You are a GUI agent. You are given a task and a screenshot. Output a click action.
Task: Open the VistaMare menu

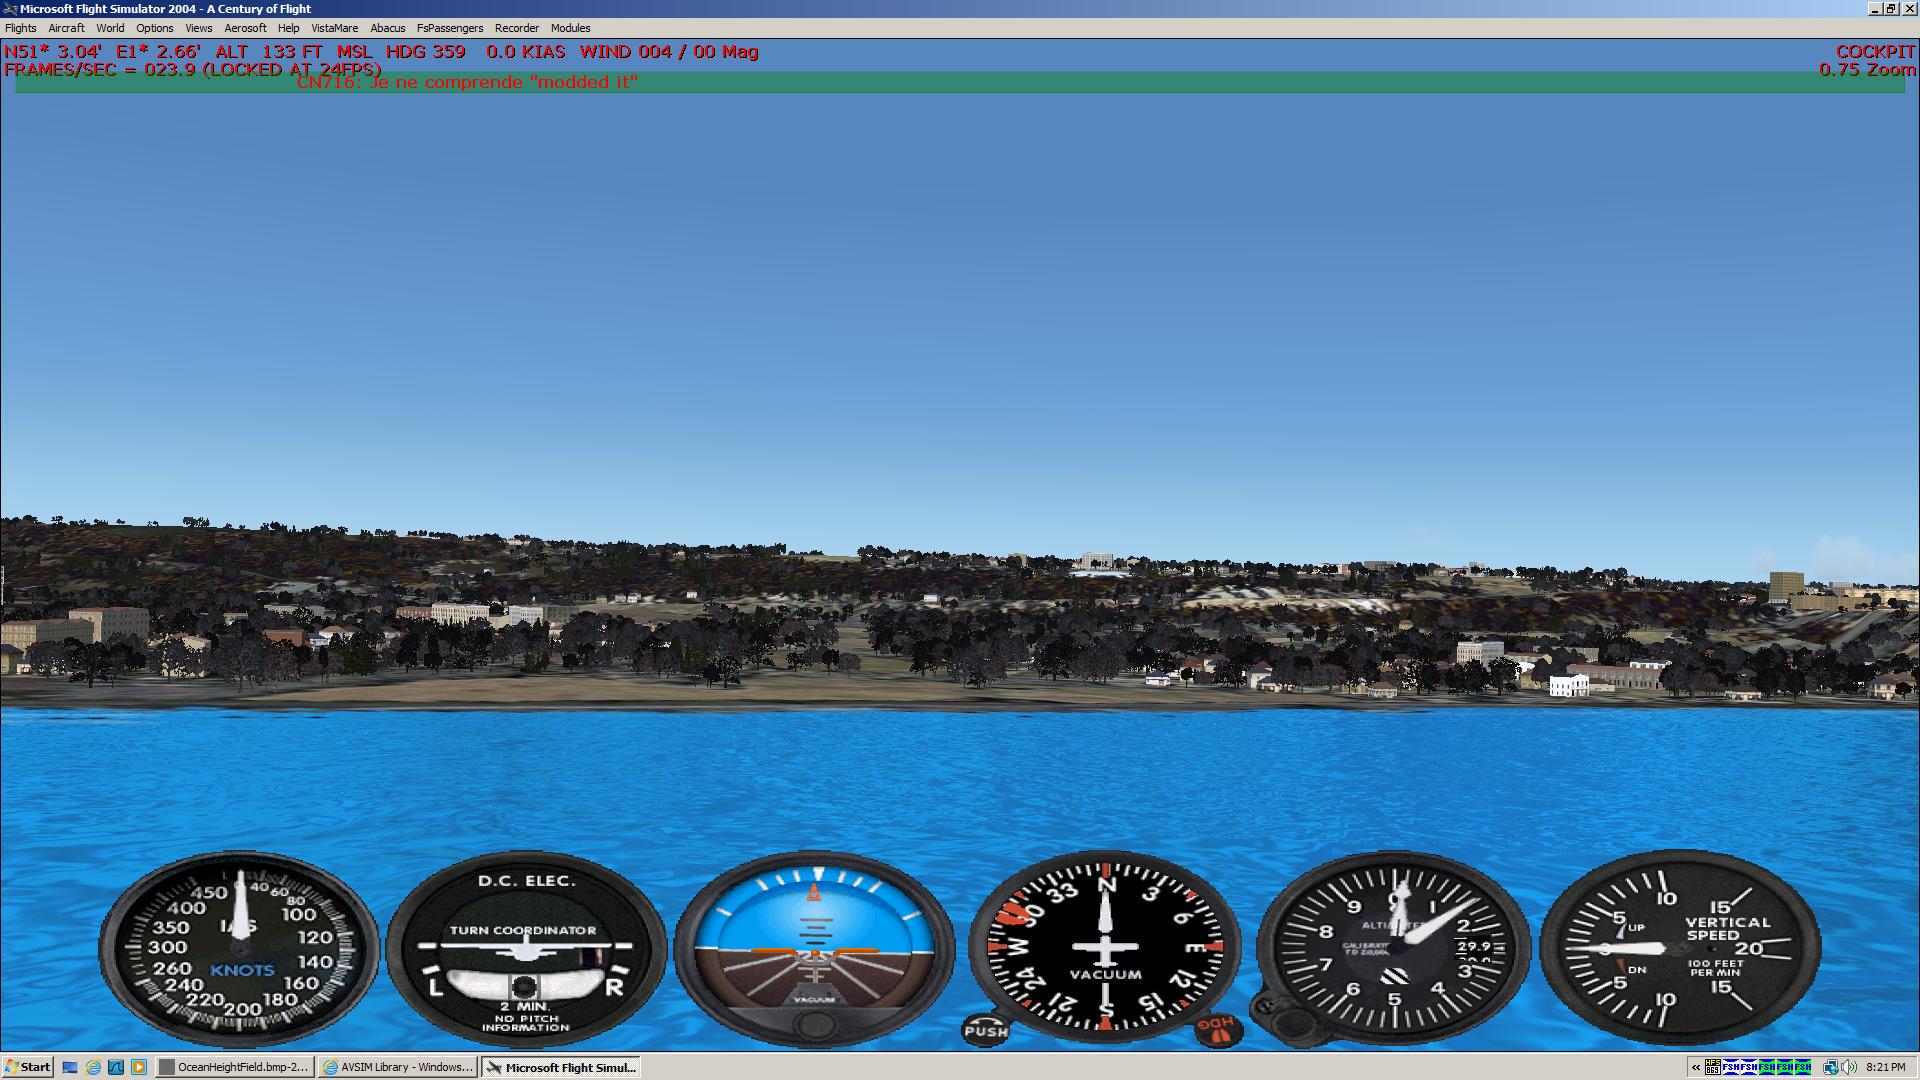click(x=334, y=28)
